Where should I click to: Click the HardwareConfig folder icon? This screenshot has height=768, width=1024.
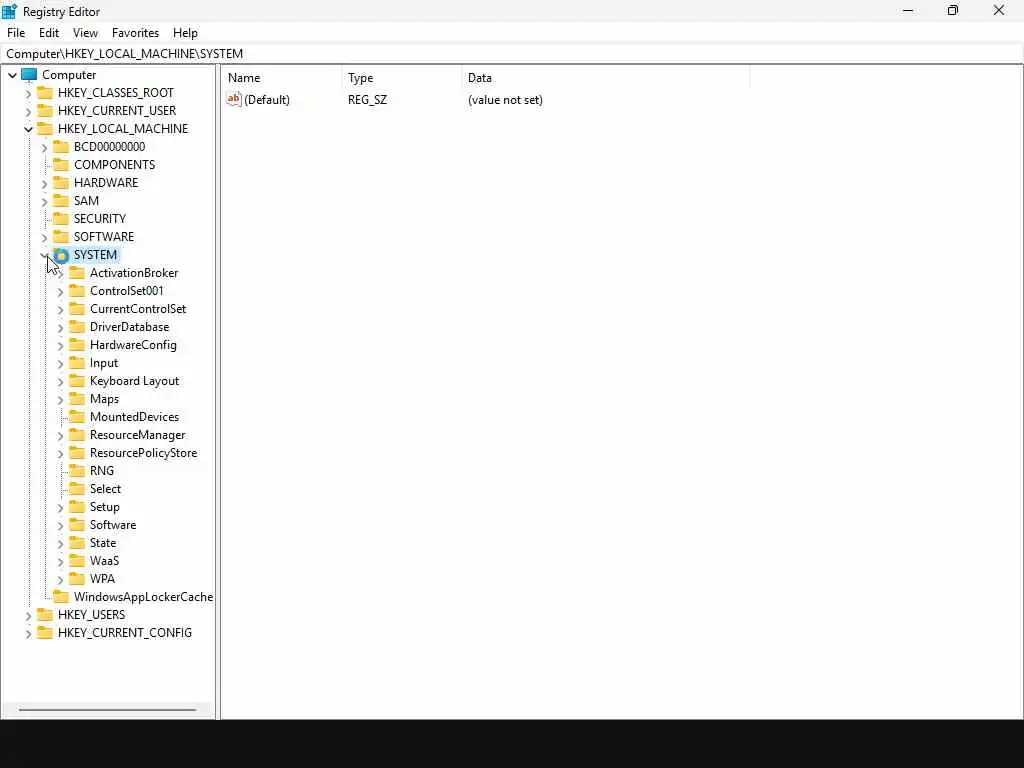click(x=77, y=345)
